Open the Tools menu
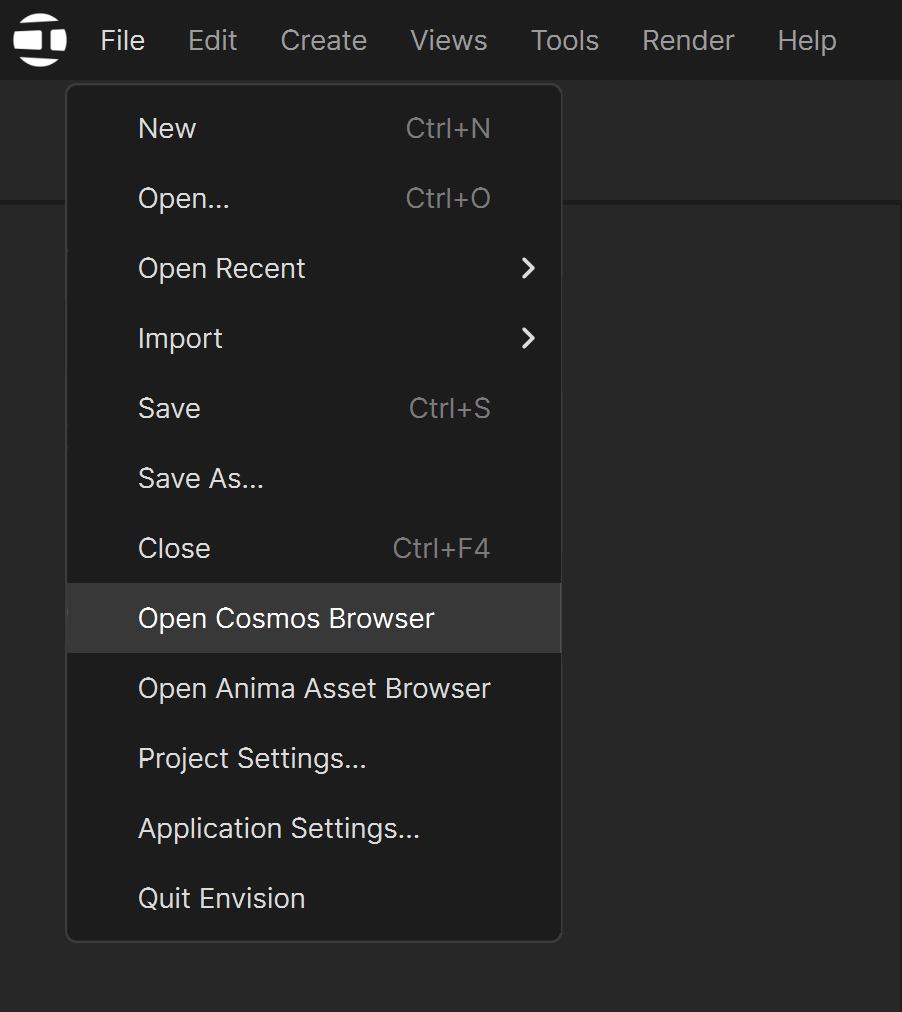This screenshot has height=1012, width=902. tap(565, 40)
